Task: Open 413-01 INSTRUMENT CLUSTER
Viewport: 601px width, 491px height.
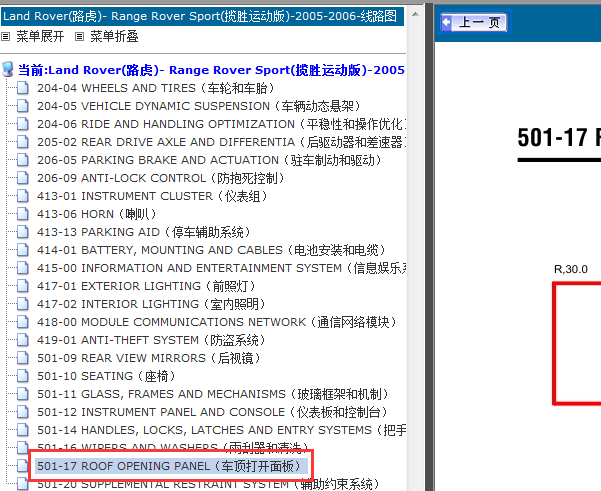Action: pos(152,196)
